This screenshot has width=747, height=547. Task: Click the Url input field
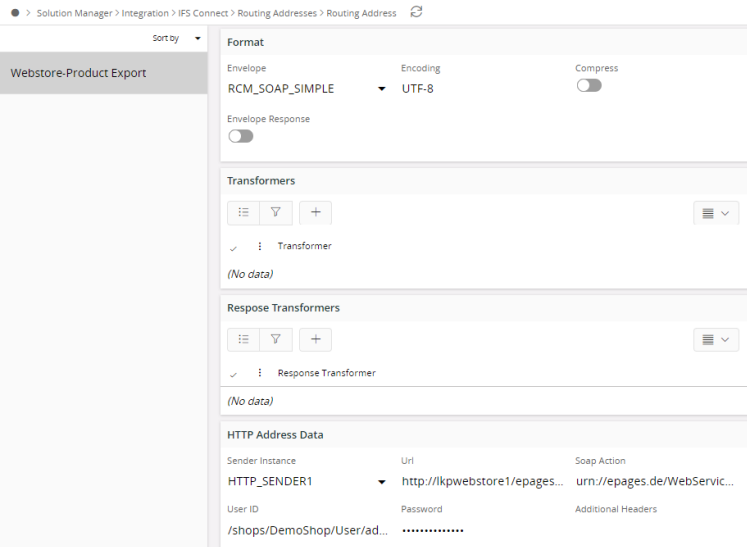pos(481,481)
